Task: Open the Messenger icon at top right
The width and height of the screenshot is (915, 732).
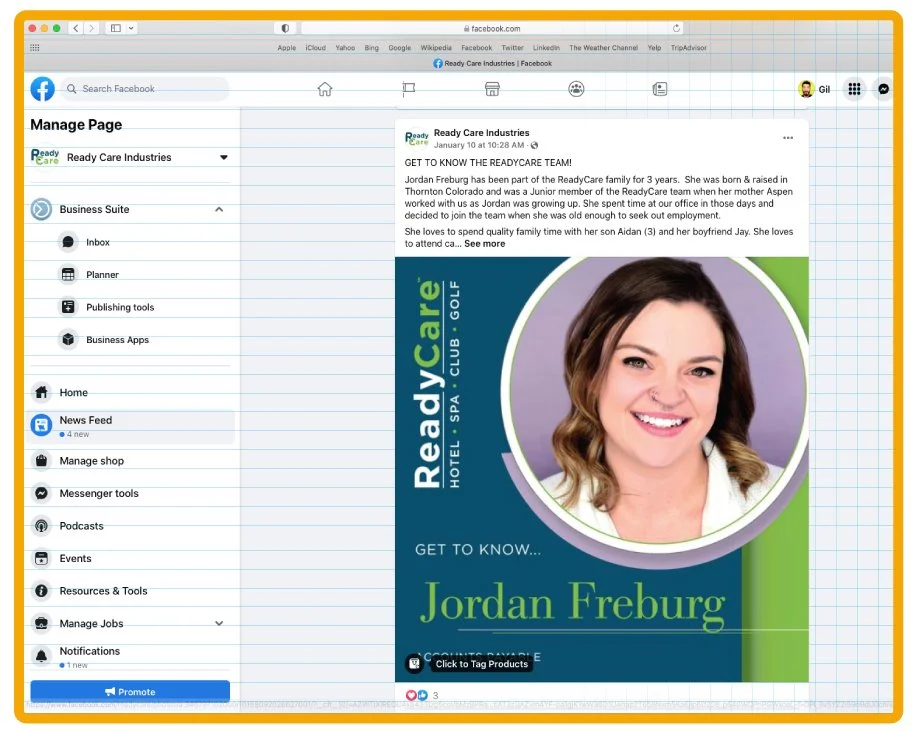Action: tap(883, 89)
